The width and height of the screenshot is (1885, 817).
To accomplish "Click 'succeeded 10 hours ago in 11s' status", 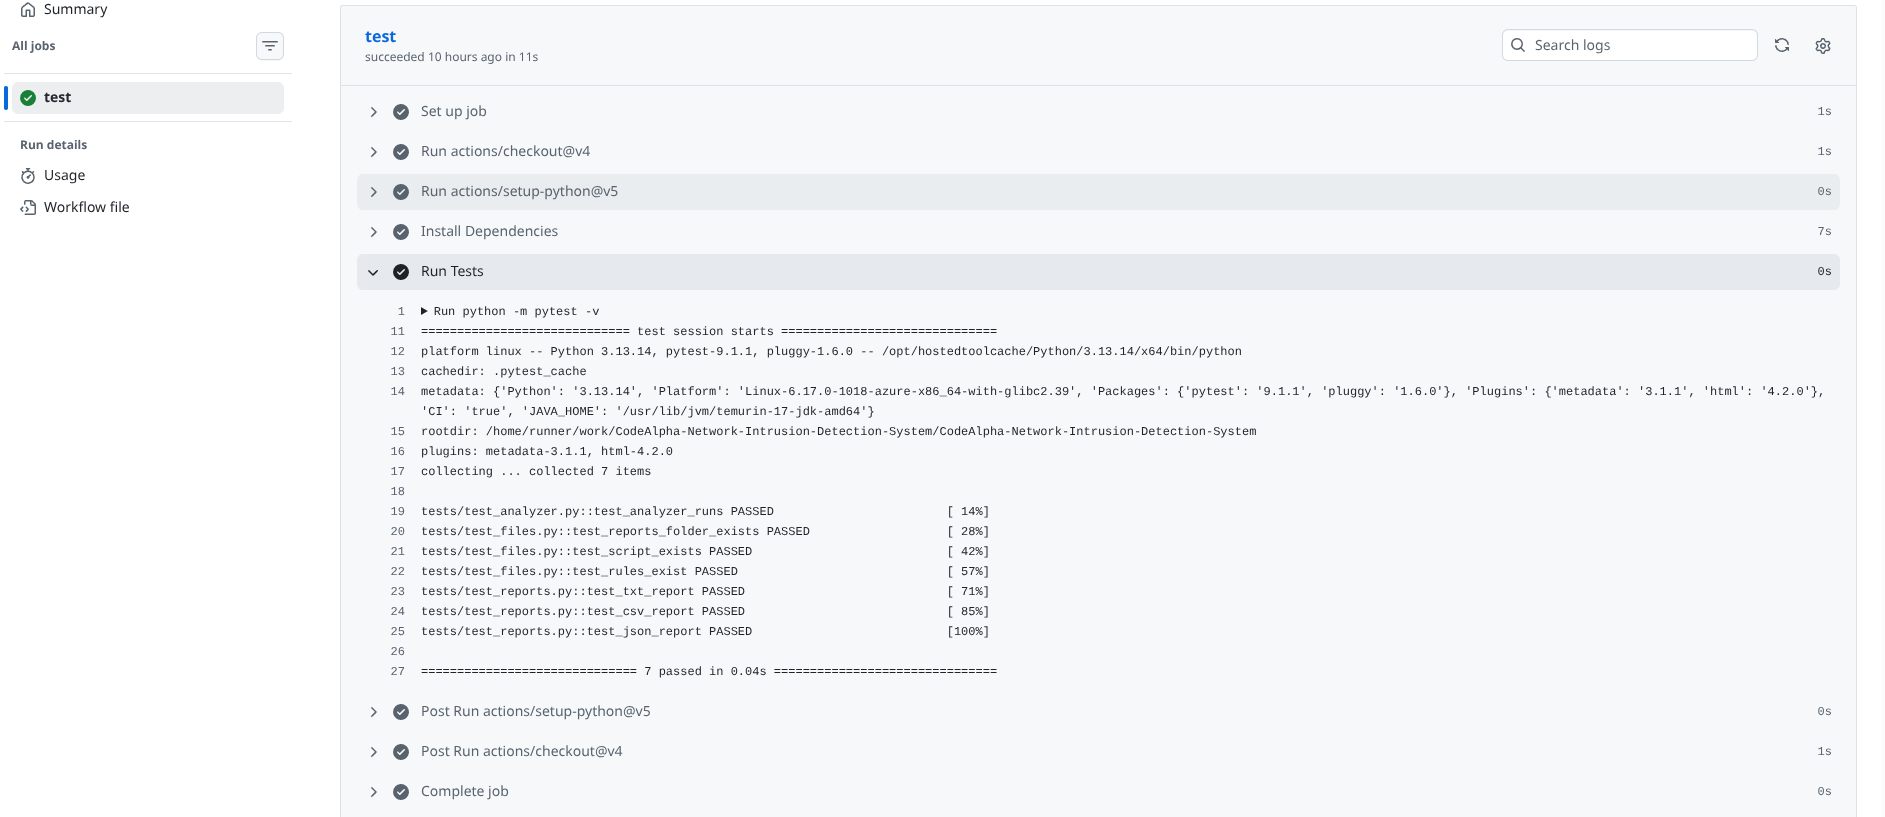I will tap(451, 57).
